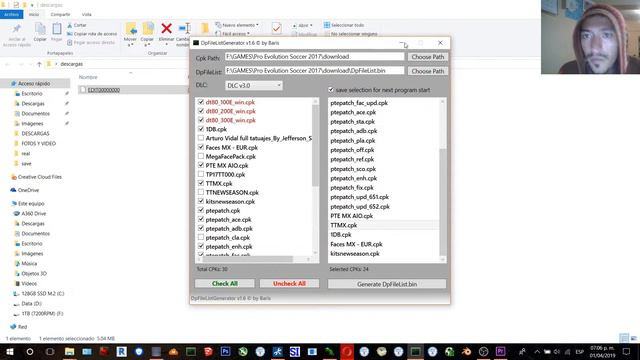The height and width of the screenshot is (360, 640).
Task: Switch to the Inicio ribbon tab
Action: click(x=34, y=14)
